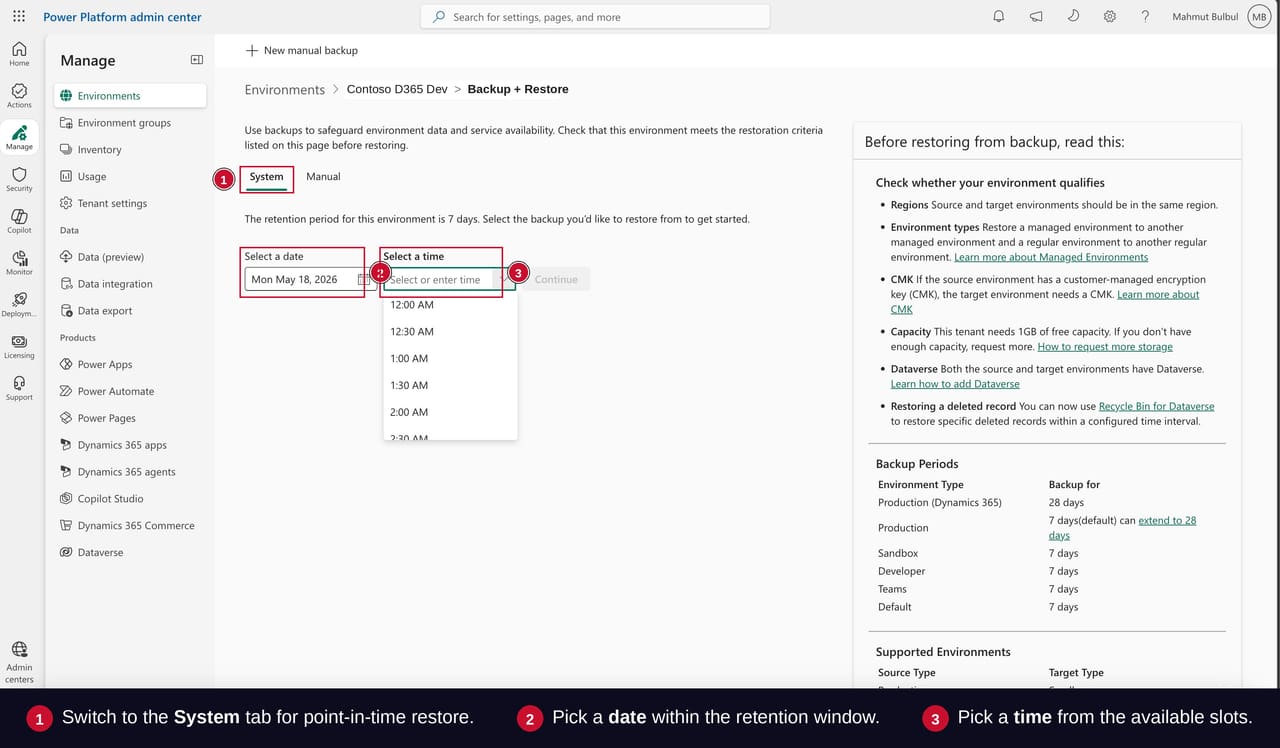1280x748 pixels.
Task: Select Data integration menu item
Action: pyautogui.click(x=130, y=284)
